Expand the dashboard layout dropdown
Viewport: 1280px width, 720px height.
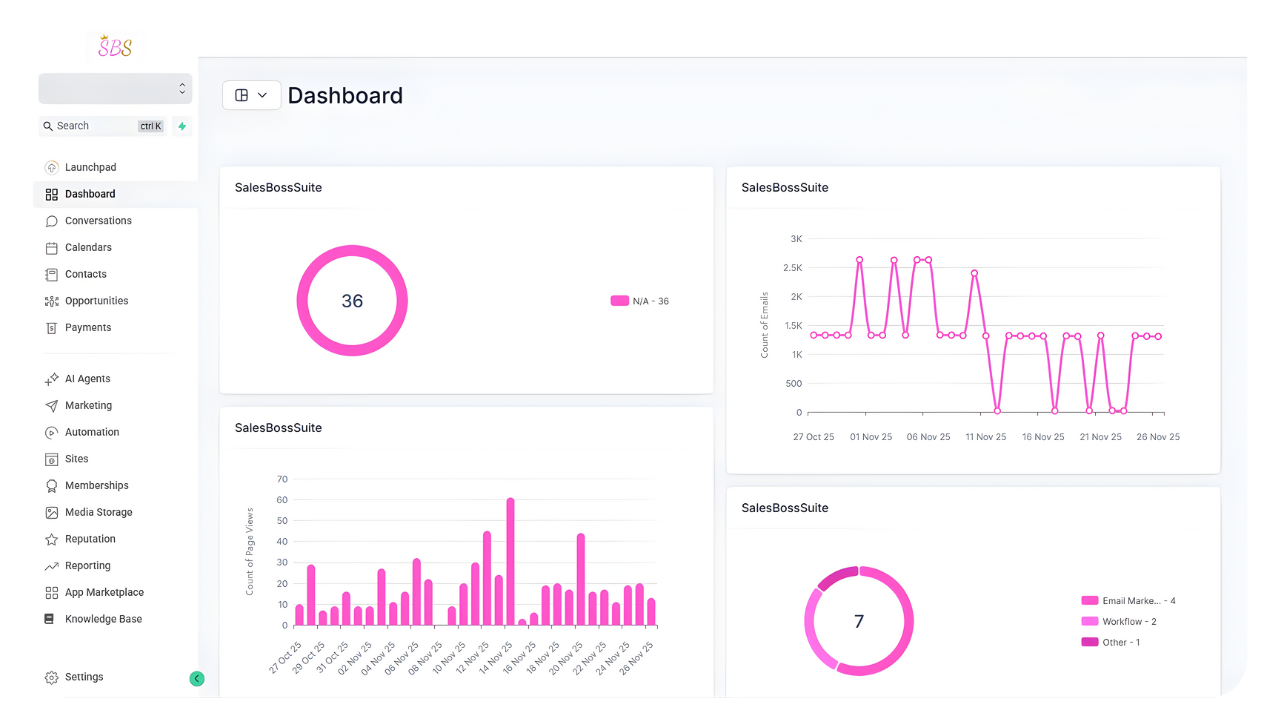(251, 95)
